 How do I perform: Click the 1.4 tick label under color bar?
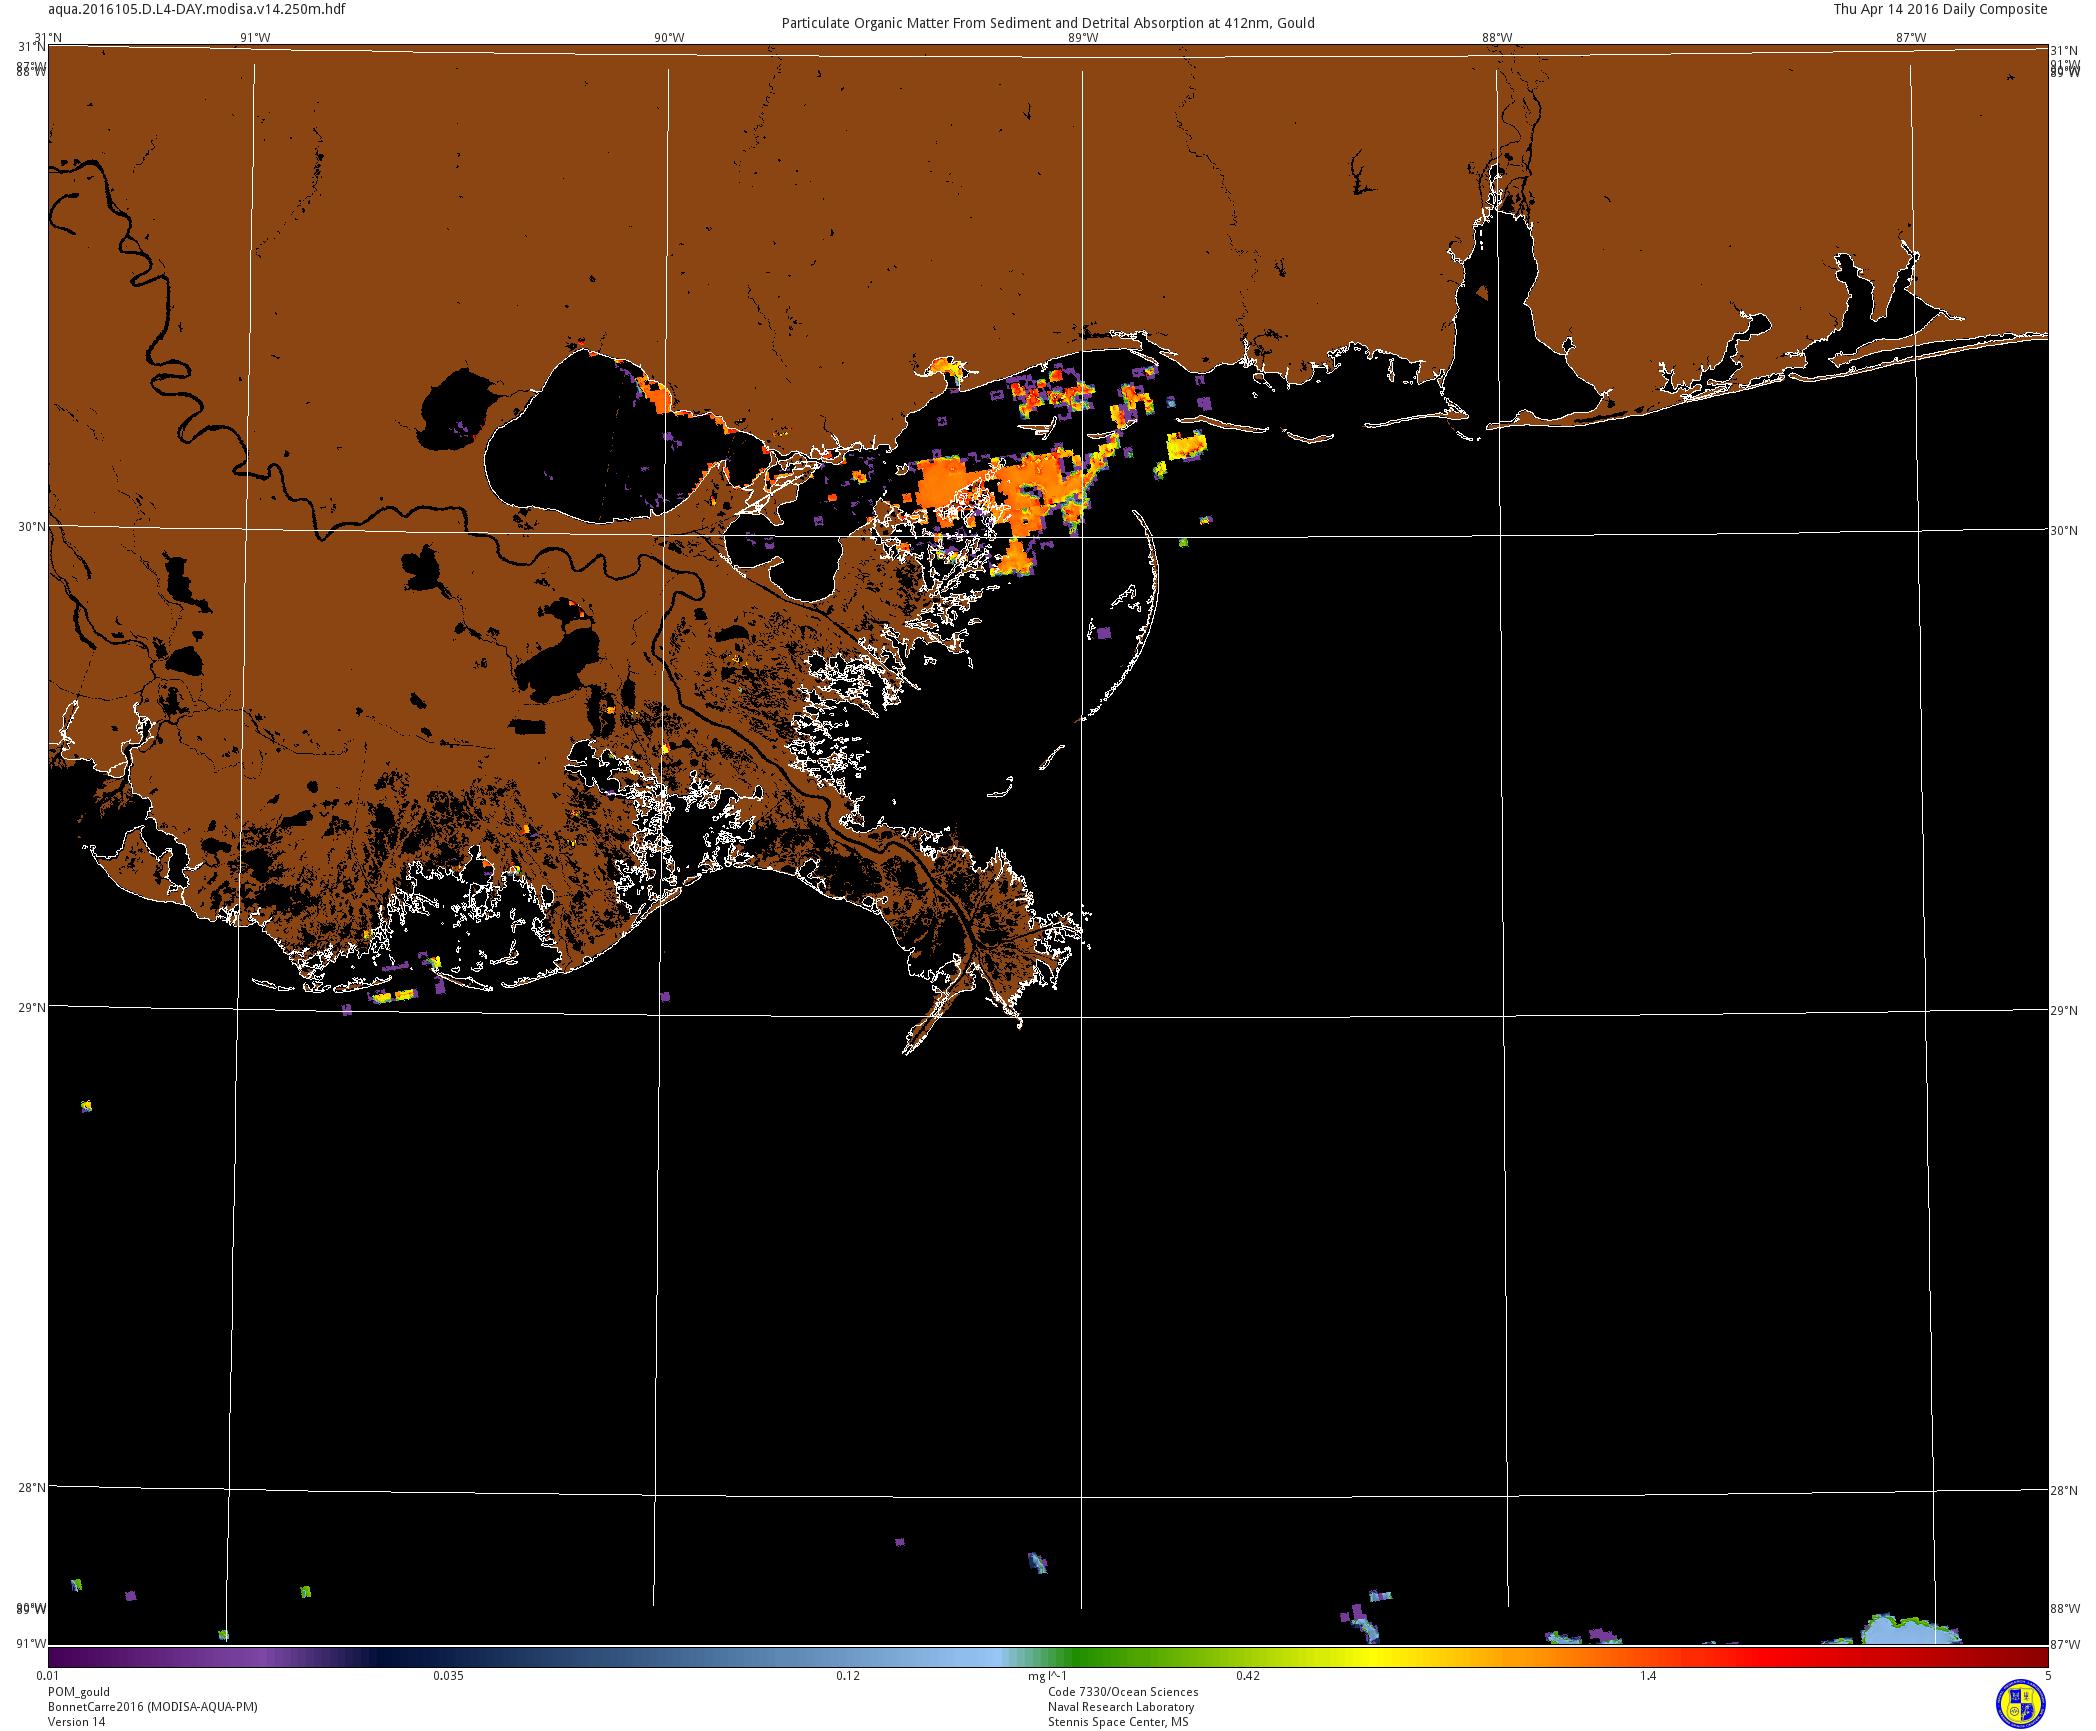[1647, 1676]
